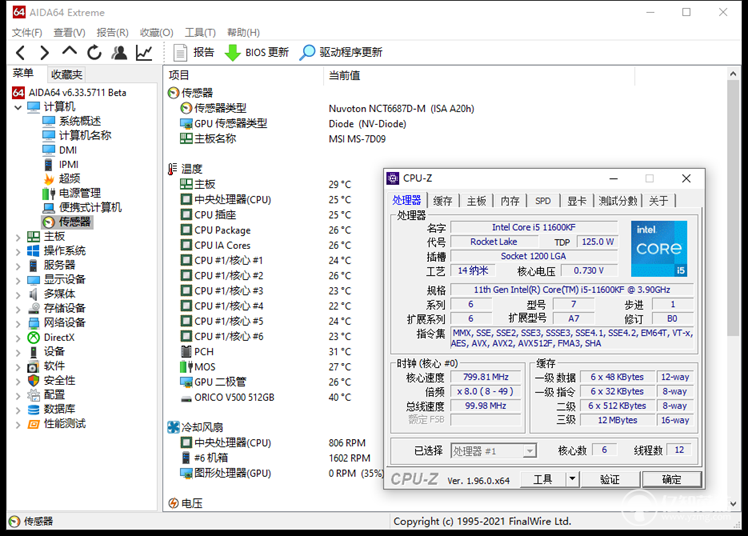Refresh the view with the circular arrow icon
This screenshot has width=748, height=536.
pyautogui.click(x=94, y=52)
